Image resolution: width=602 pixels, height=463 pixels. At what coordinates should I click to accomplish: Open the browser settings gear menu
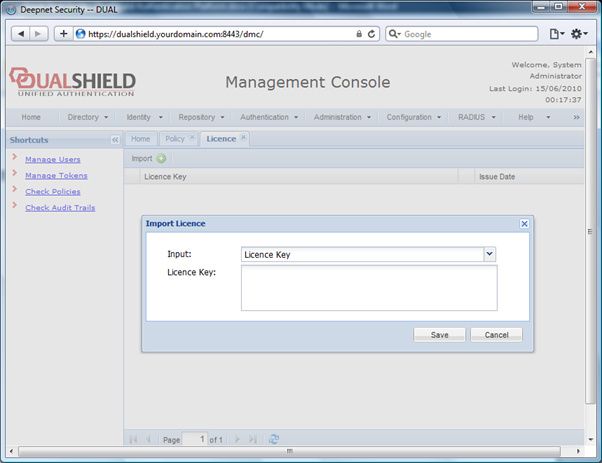580,33
